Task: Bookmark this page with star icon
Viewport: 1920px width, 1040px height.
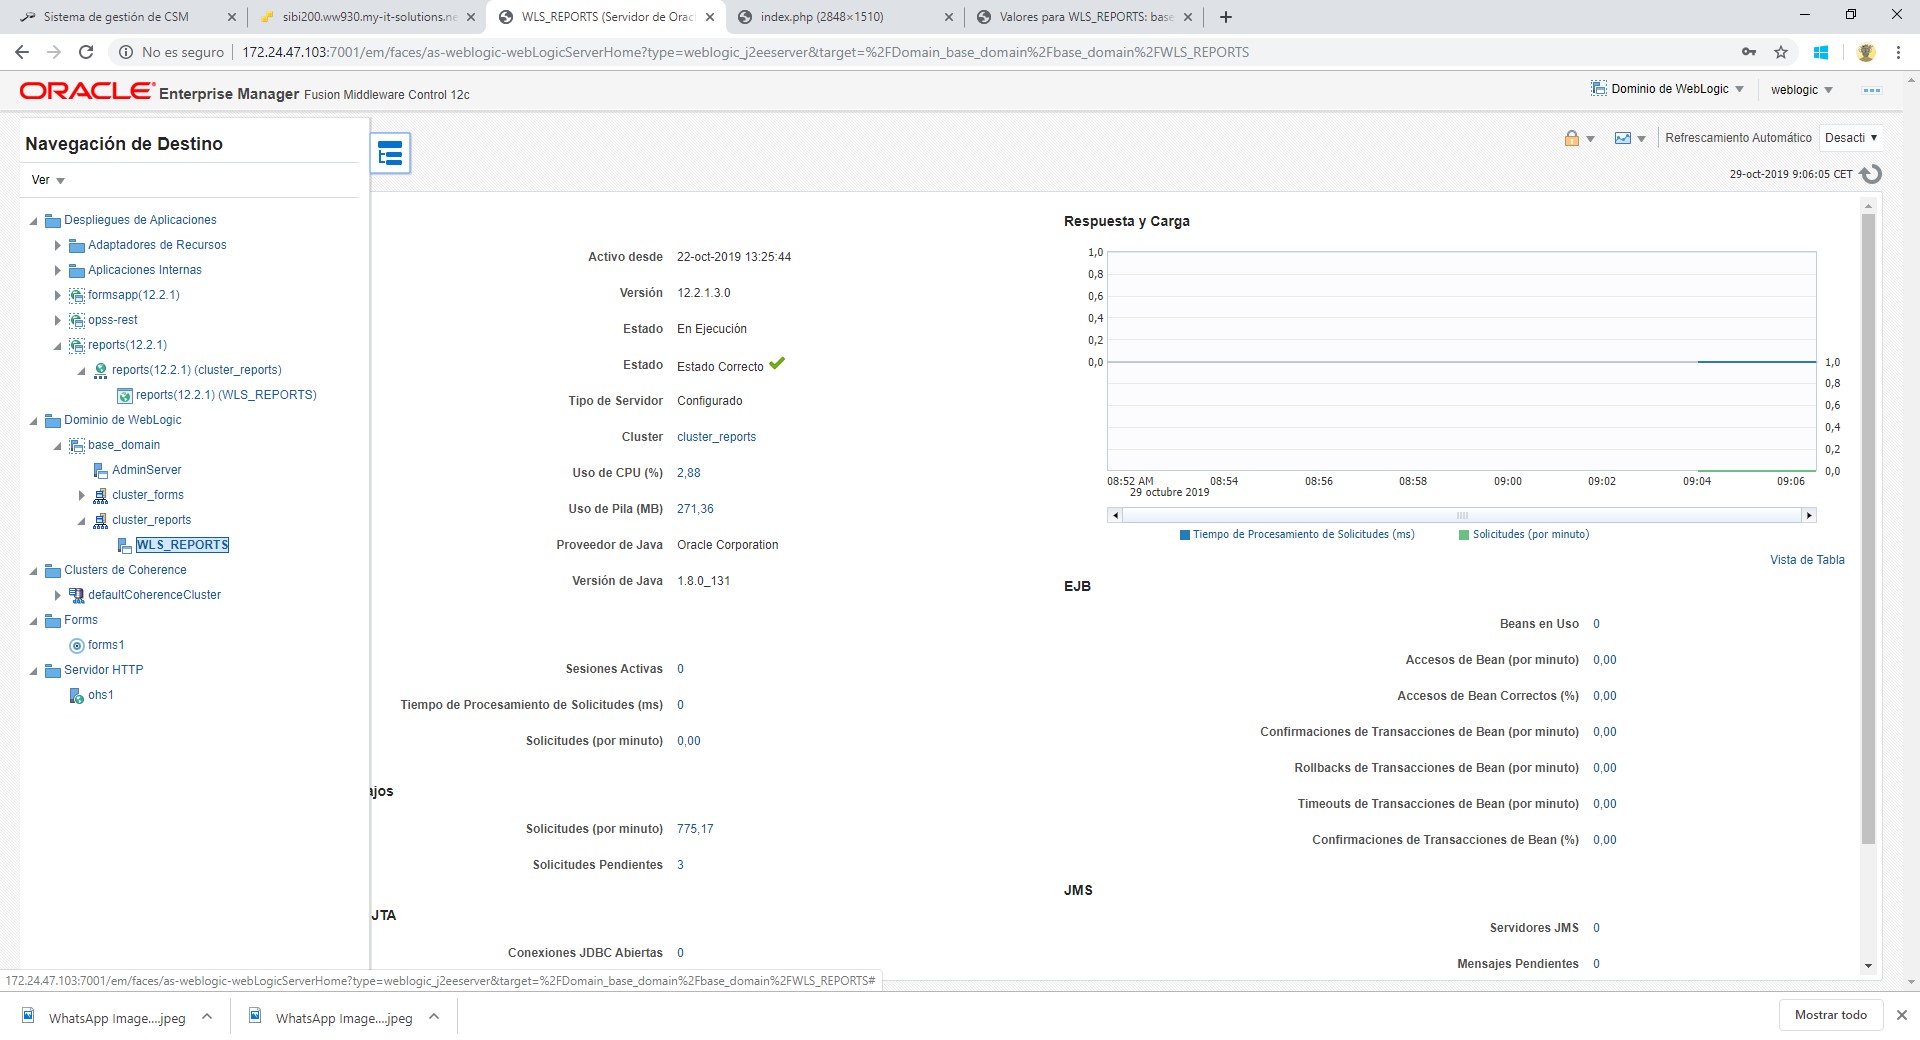Action: [x=1781, y=52]
